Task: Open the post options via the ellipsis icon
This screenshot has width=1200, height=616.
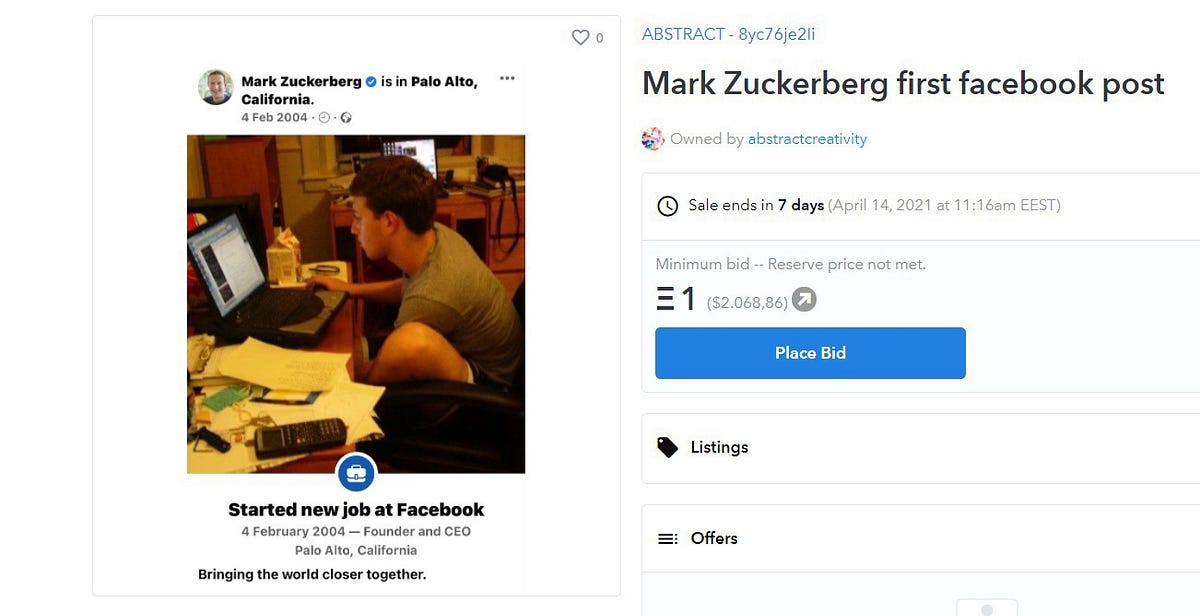Action: tap(507, 78)
